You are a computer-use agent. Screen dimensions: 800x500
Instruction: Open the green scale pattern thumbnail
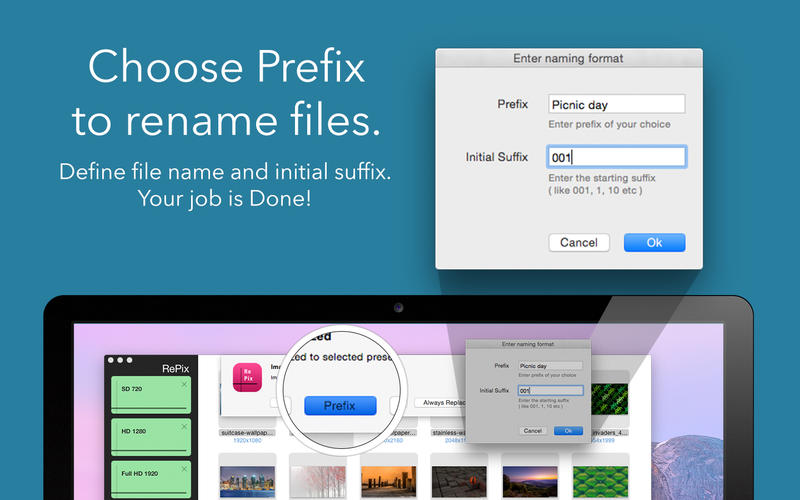(x=601, y=481)
